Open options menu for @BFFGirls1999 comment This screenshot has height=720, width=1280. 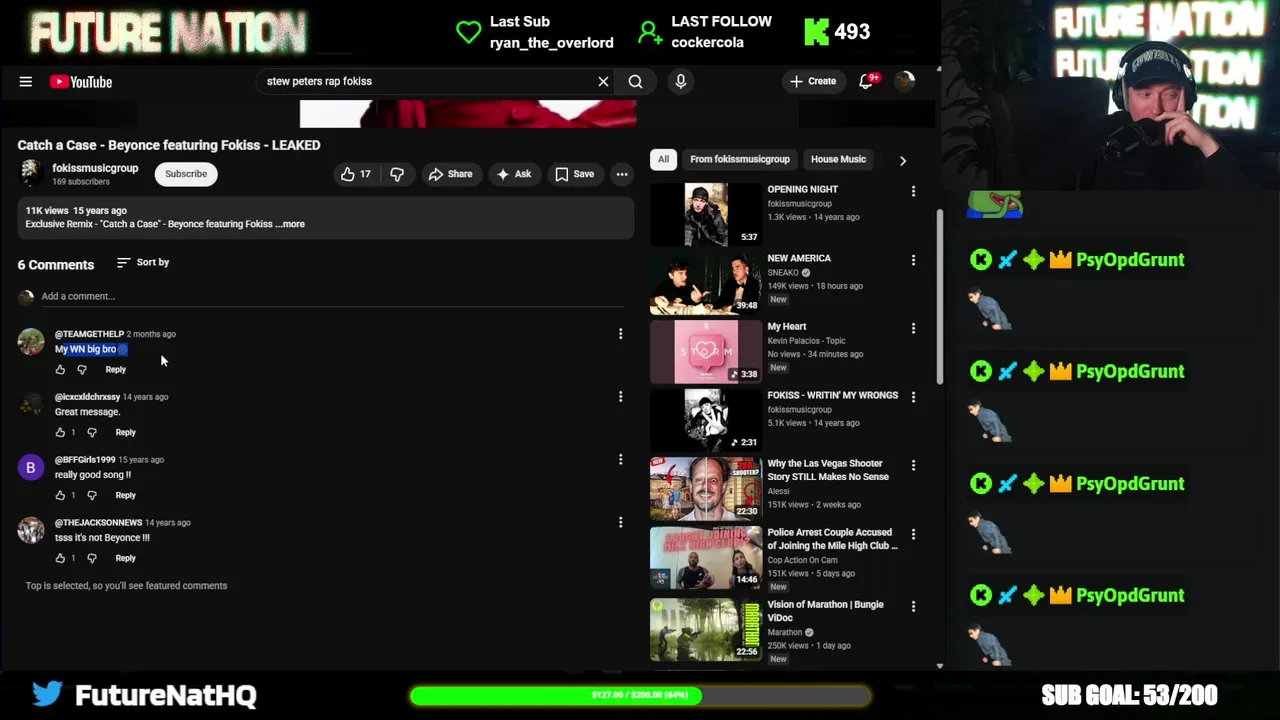620,460
